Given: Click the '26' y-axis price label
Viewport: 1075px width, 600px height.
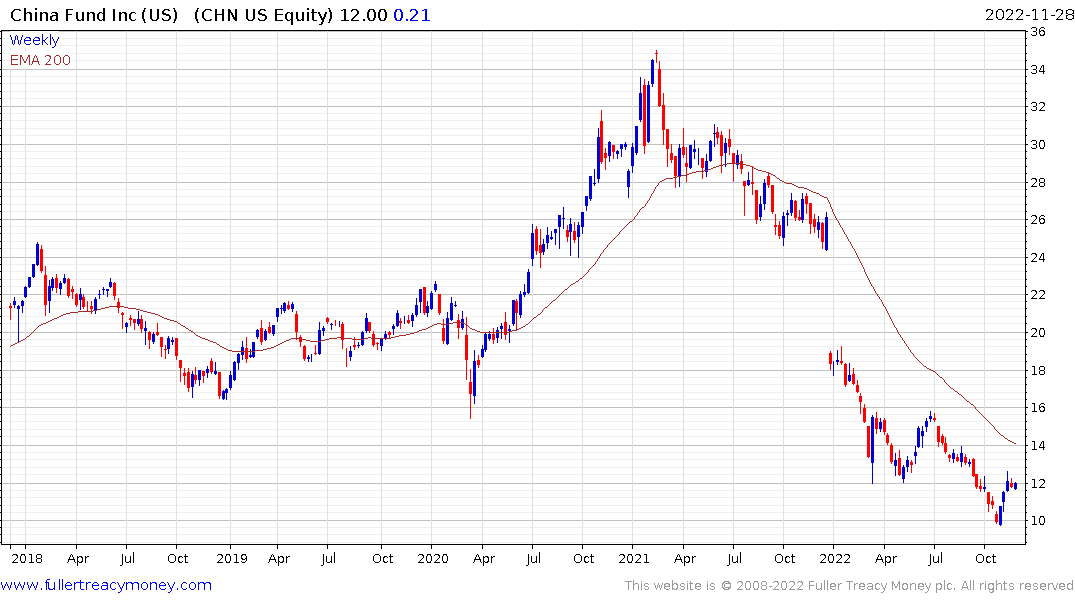Looking at the screenshot, I should [1038, 220].
